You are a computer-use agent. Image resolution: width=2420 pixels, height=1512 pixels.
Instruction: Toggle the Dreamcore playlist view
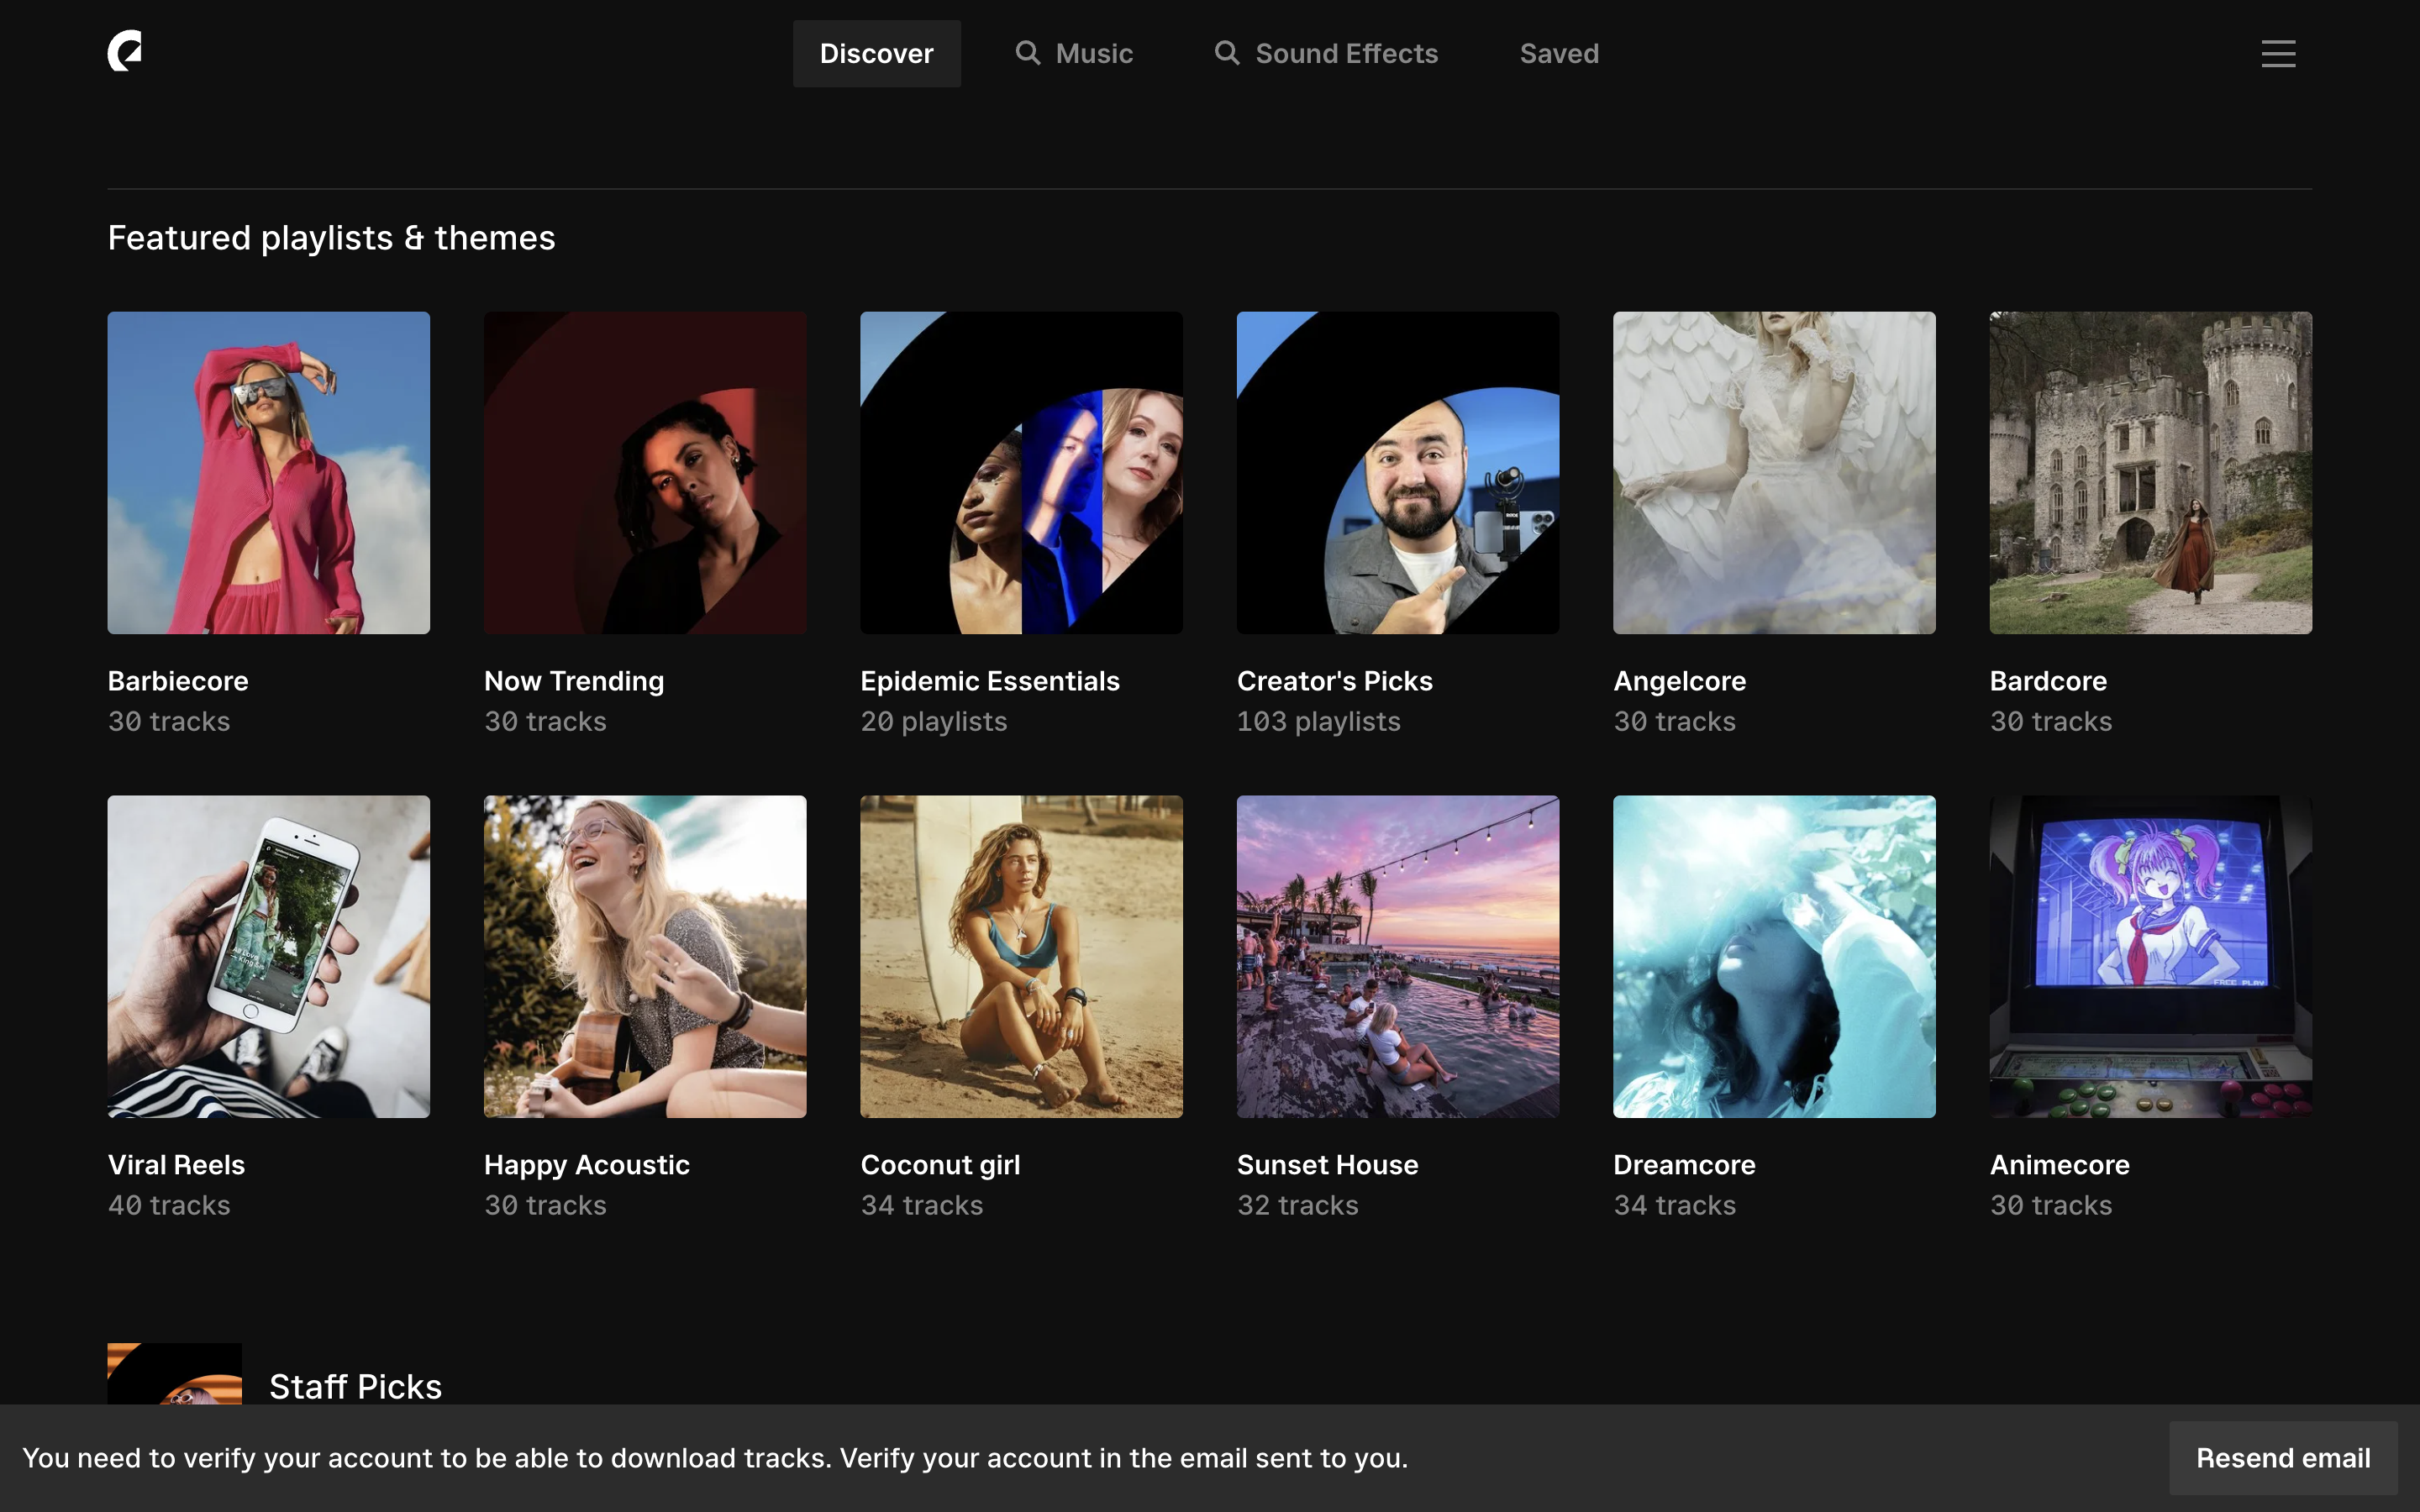pos(1774,956)
